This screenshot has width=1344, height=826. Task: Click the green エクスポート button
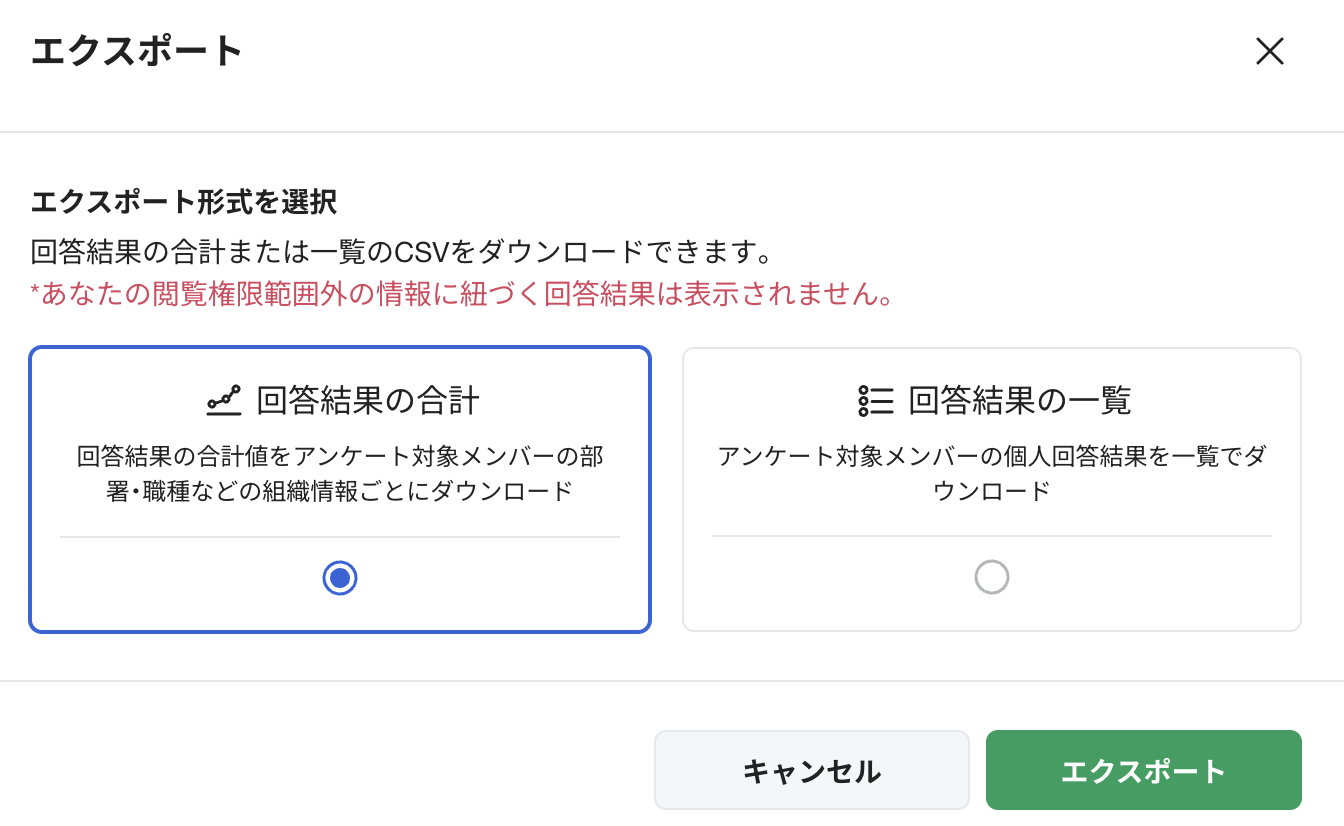(x=1143, y=769)
